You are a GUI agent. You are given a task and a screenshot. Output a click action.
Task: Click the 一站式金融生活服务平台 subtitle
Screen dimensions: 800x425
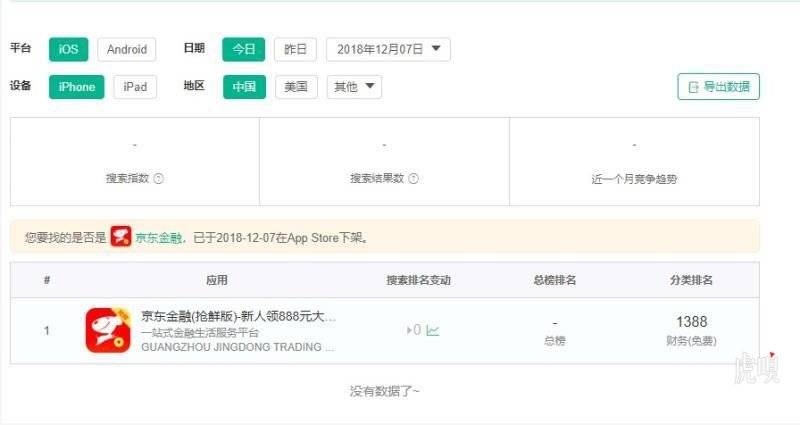(199, 333)
